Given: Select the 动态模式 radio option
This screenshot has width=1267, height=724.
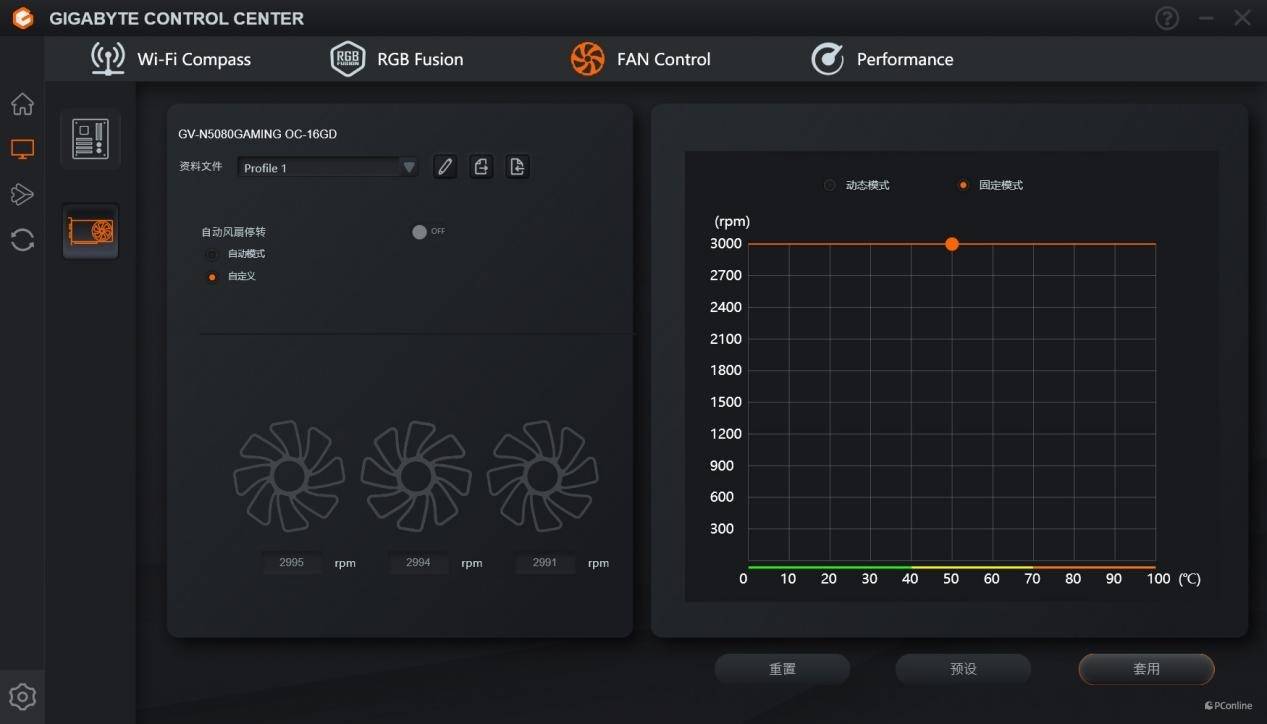Looking at the screenshot, I should pos(829,185).
